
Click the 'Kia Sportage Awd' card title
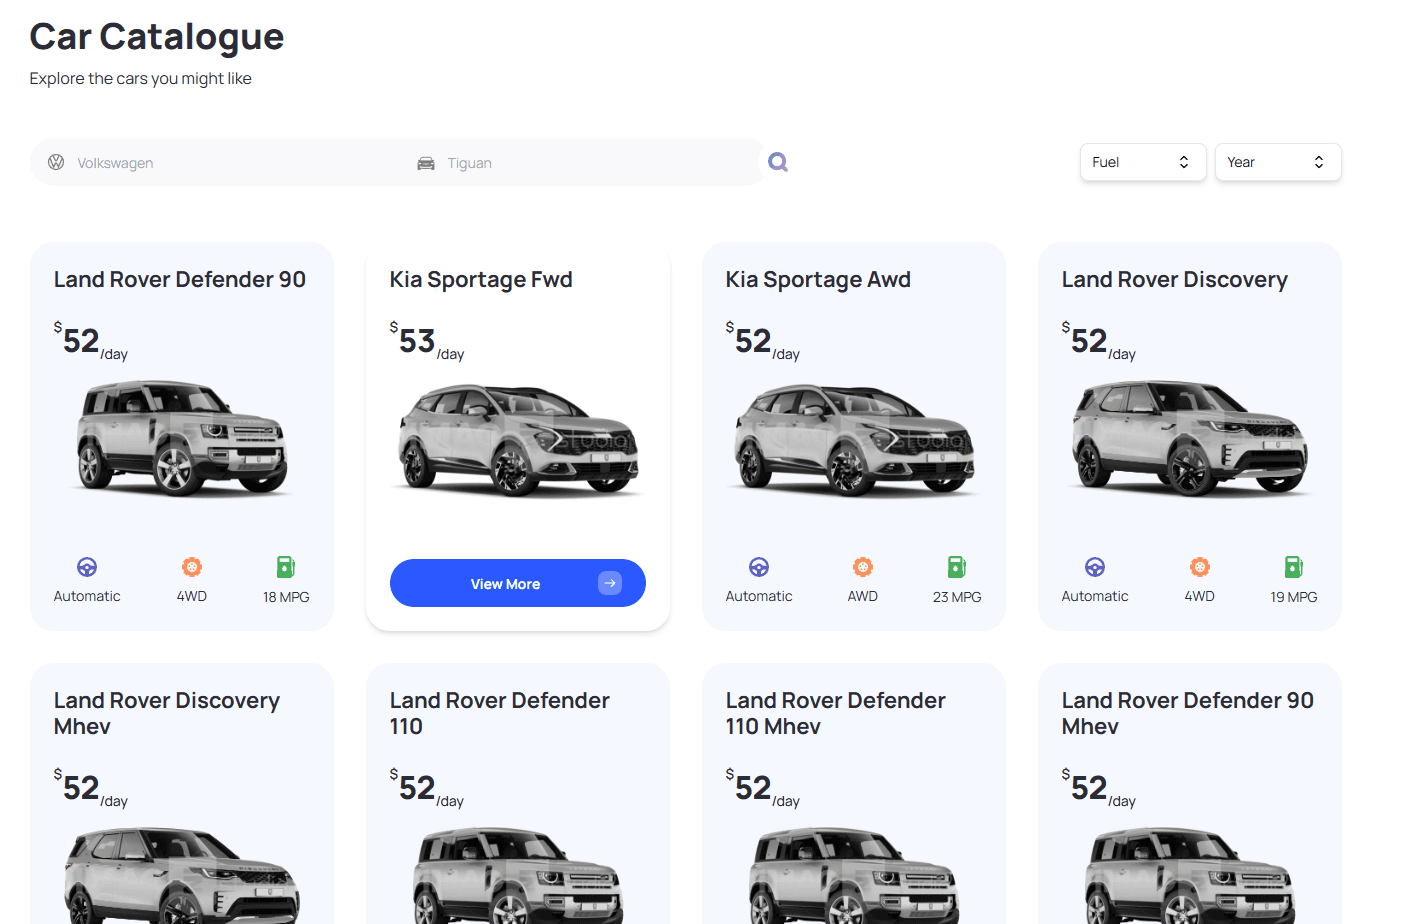(818, 280)
